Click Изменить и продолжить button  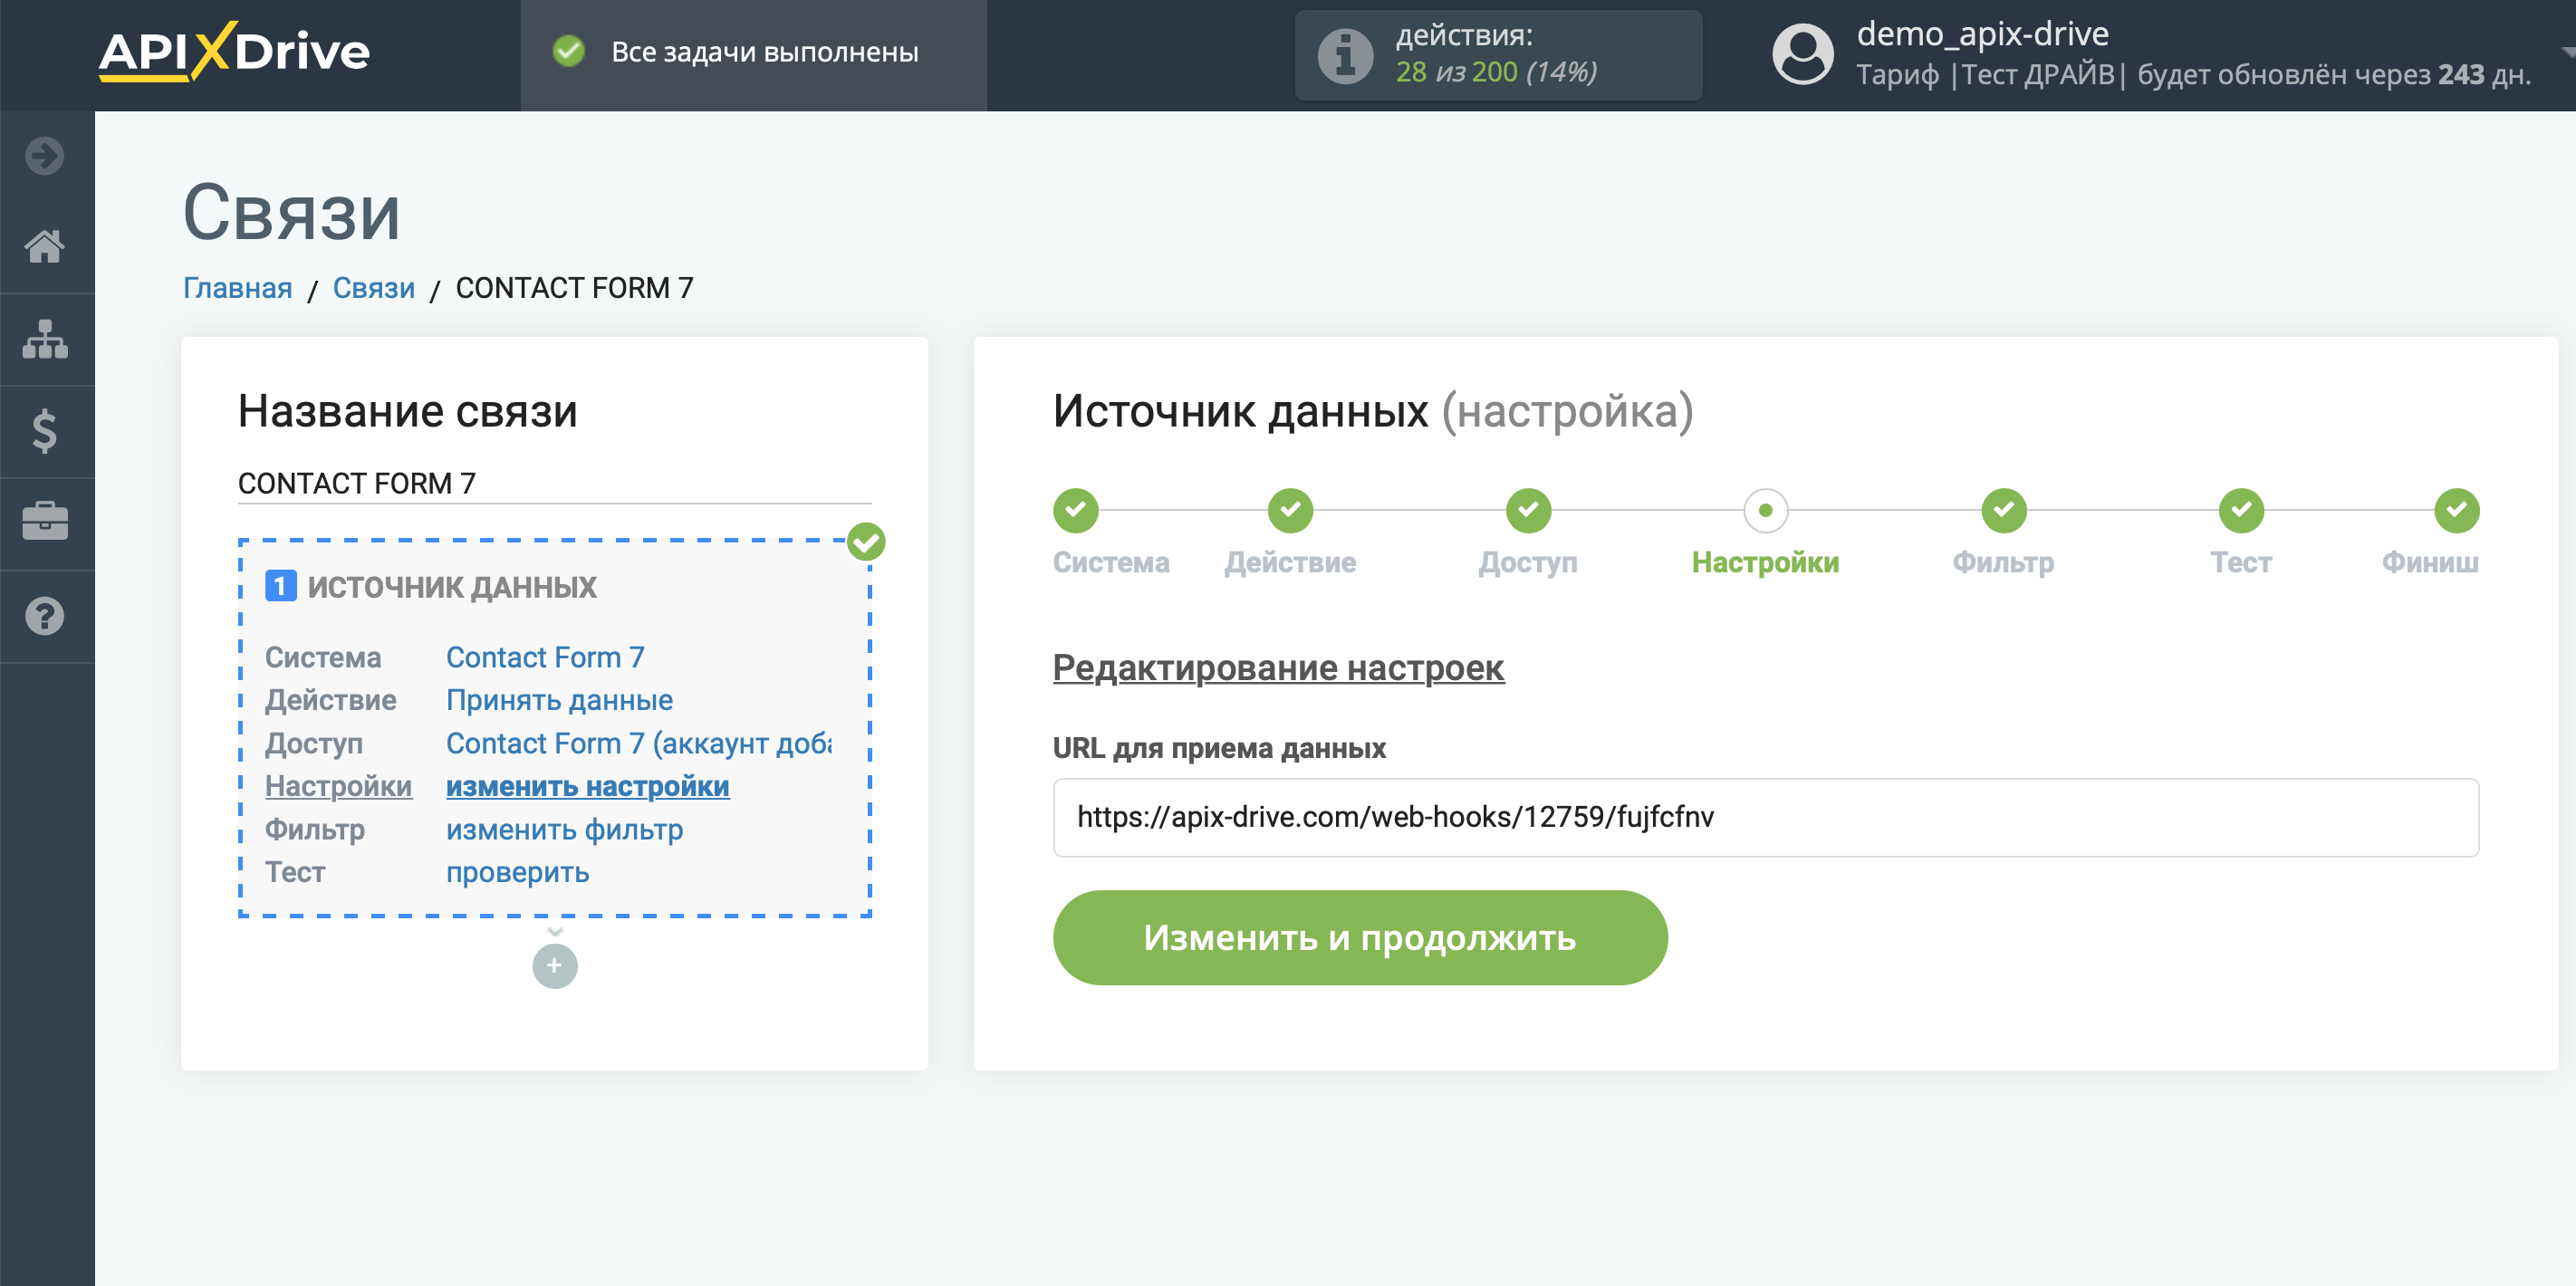pyautogui.click(x=1360, y=937)
